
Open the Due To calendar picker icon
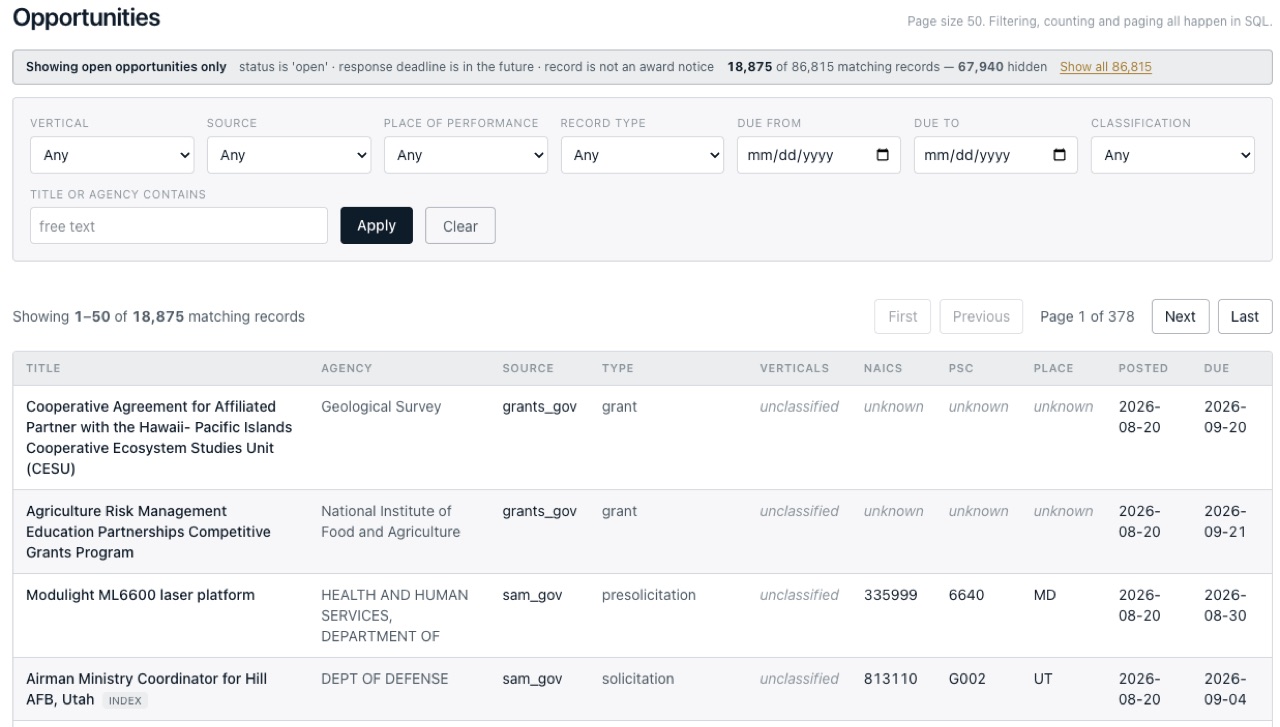pyautogui.click(x=1059, y=155)
